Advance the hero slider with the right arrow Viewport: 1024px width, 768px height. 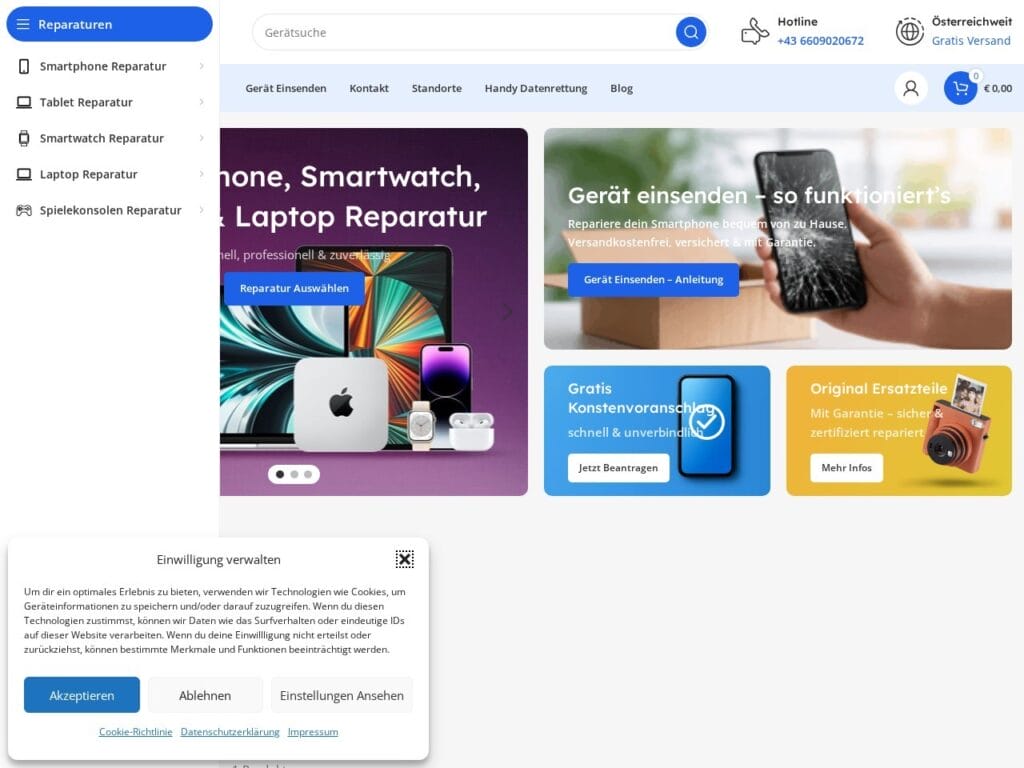pos(507,312)
